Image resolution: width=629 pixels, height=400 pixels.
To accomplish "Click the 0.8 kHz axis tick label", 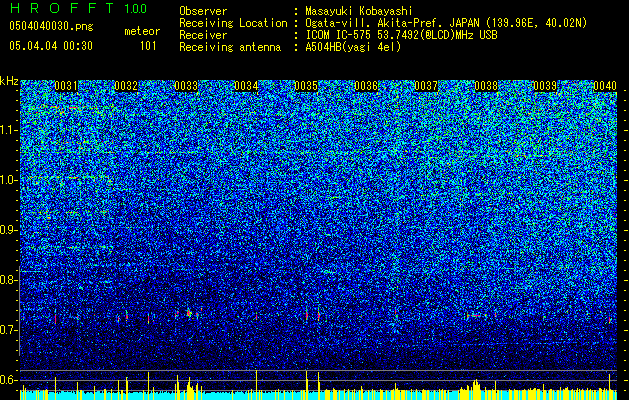I will [x=8, y=280].
